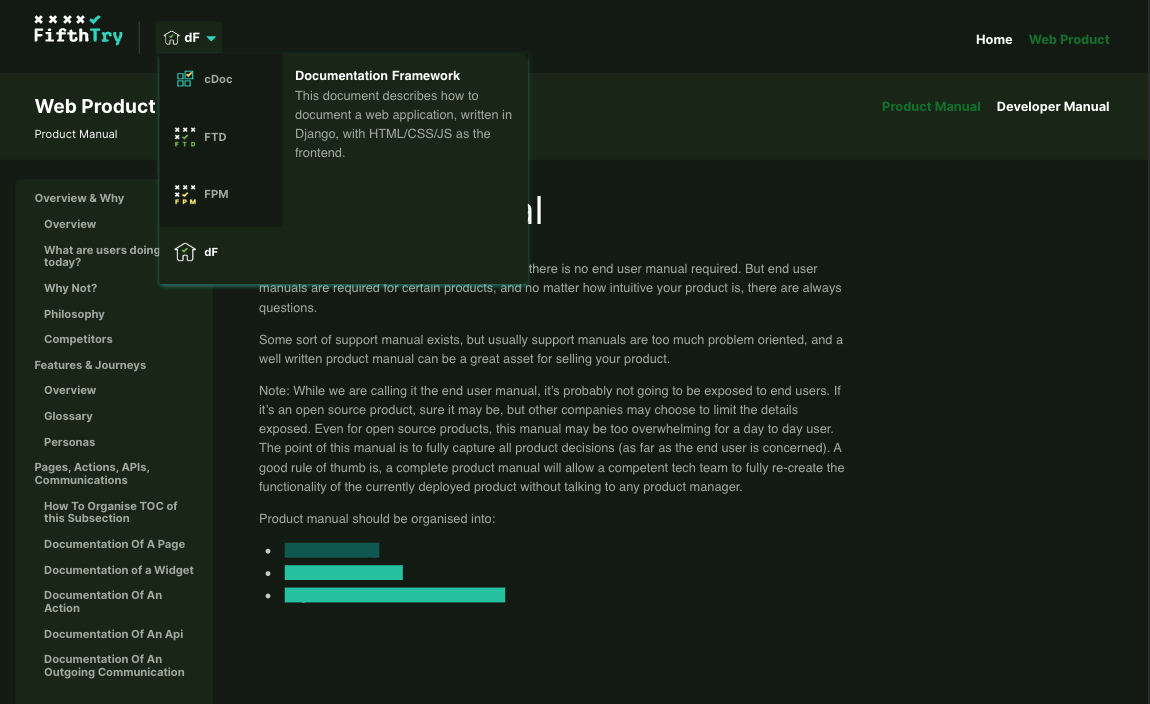The height and width of the screenshot is (704, 1150).
Task: Open the Glossary page
Action: [68, 416]
